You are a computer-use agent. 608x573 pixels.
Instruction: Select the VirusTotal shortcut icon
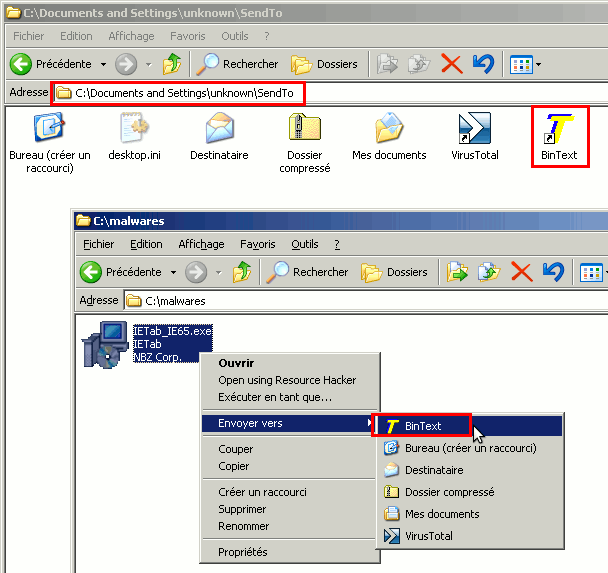pos(473,130)
